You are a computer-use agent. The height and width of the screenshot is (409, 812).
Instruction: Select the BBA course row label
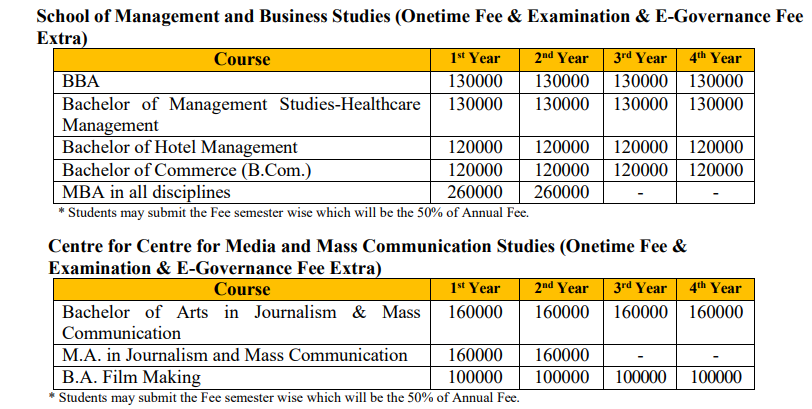tap(80, 81)
